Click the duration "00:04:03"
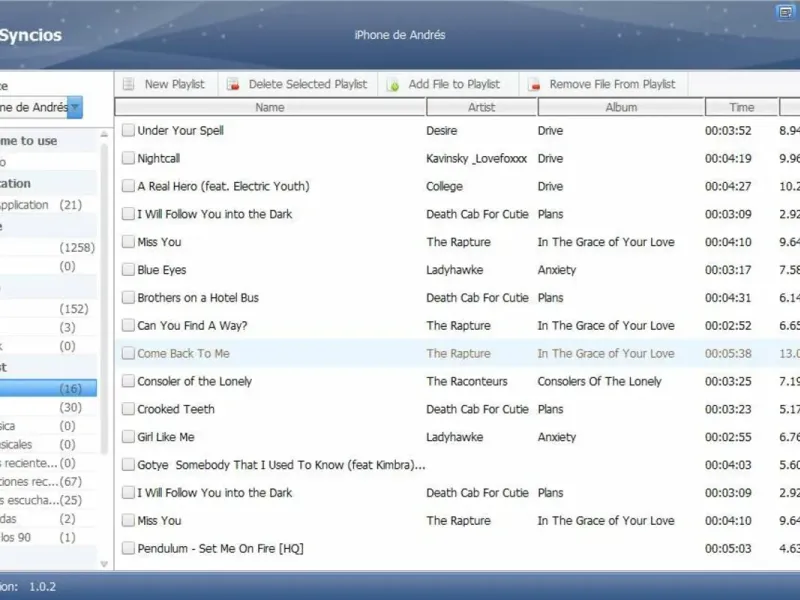Image resolution: width=800 pixels, height=600 pixels. (x=728, y=465)
